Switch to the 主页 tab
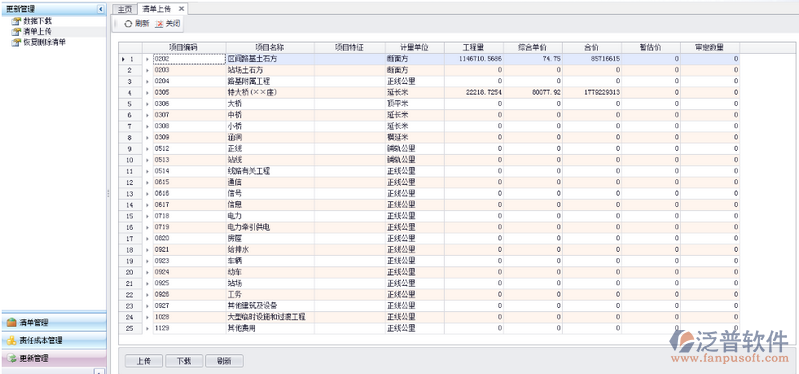 point(125,9)
